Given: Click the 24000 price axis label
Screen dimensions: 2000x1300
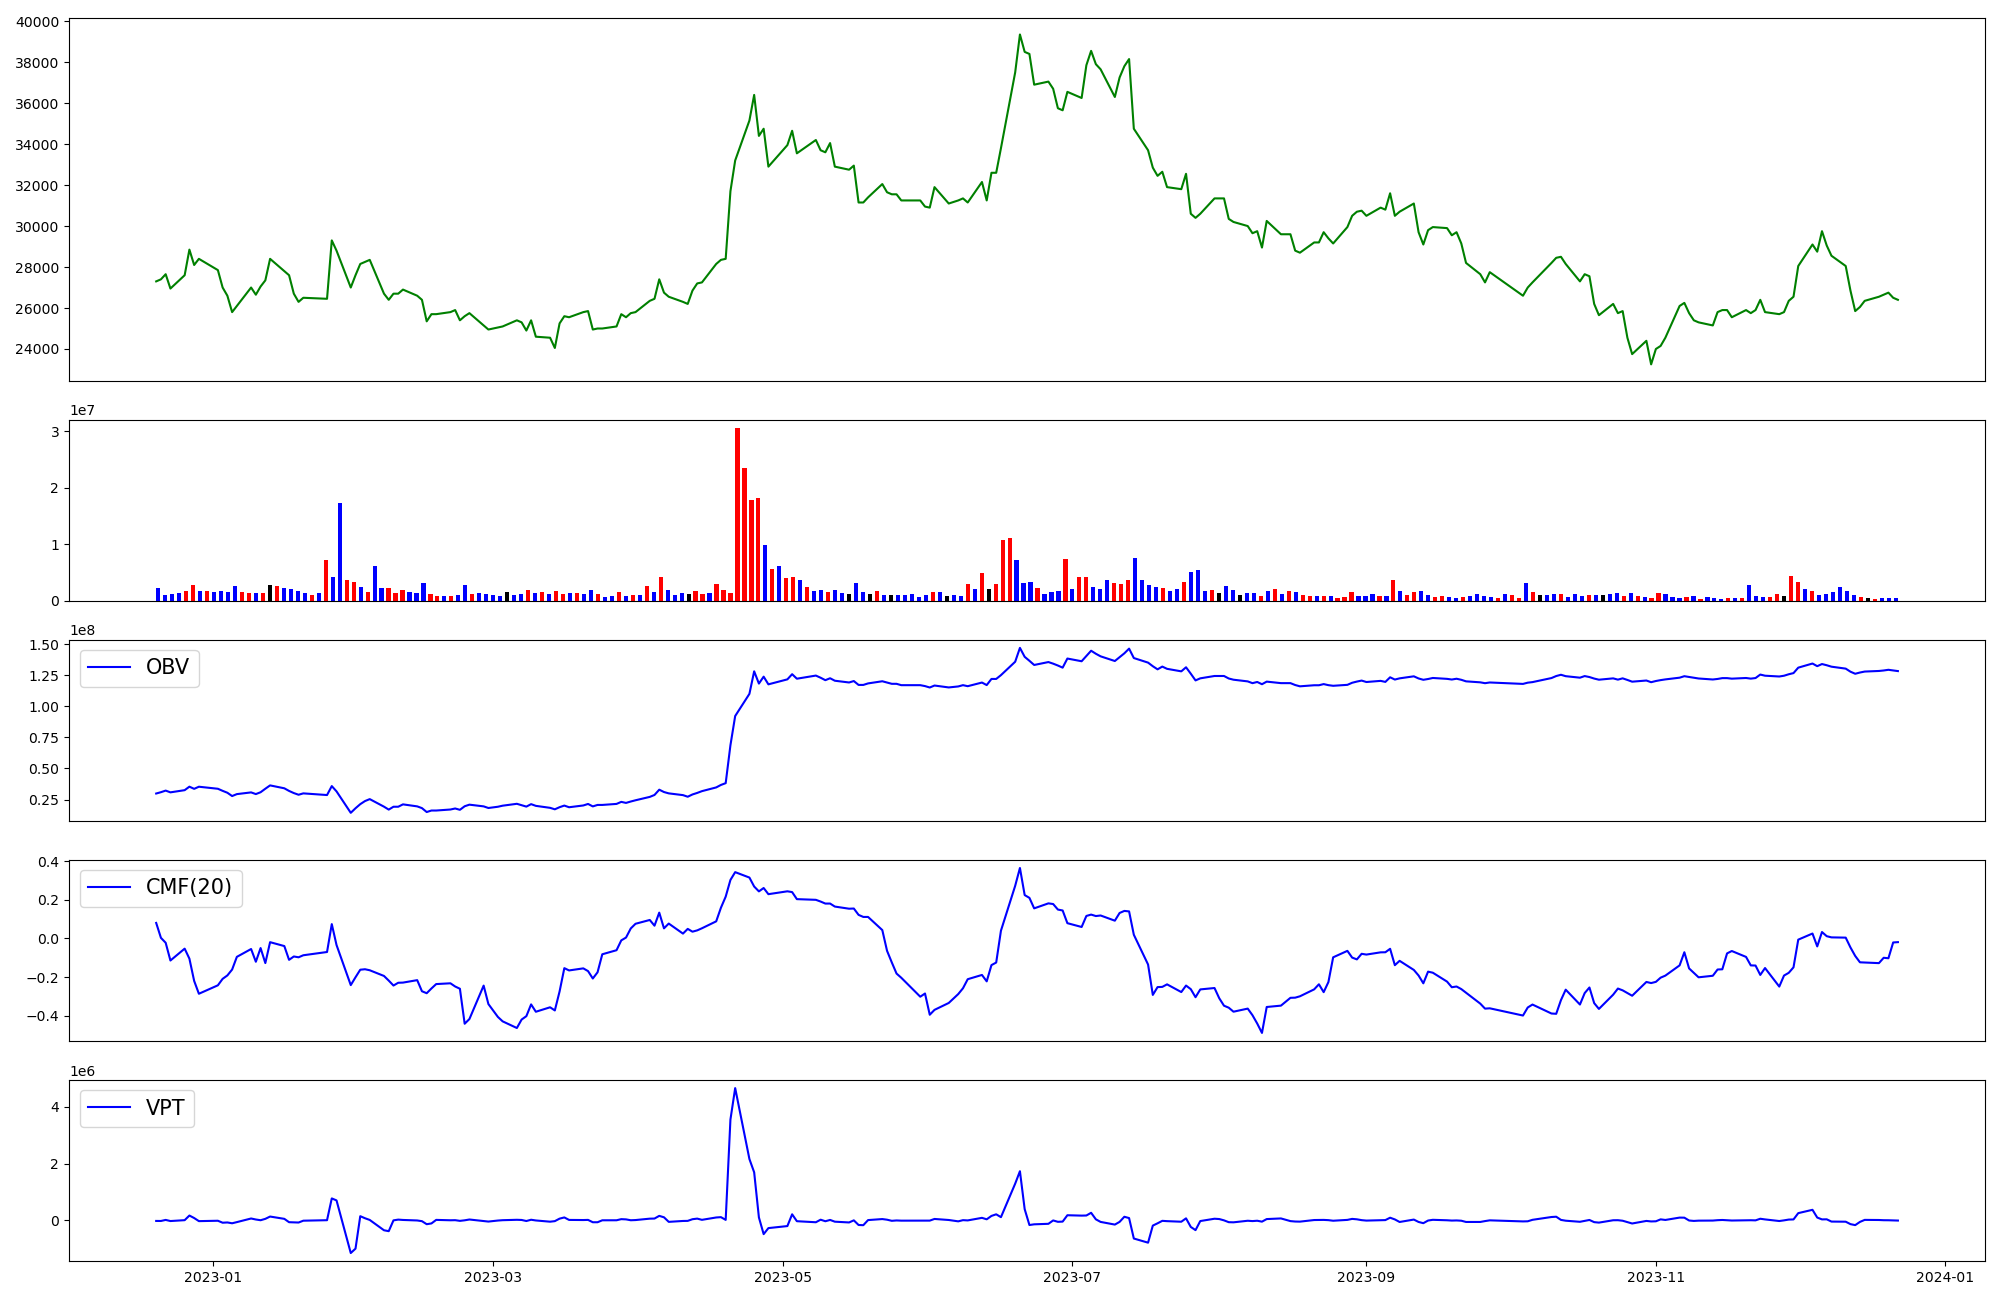Looking at the screenshot, I should pyautogui.click(x=37, y=350).
